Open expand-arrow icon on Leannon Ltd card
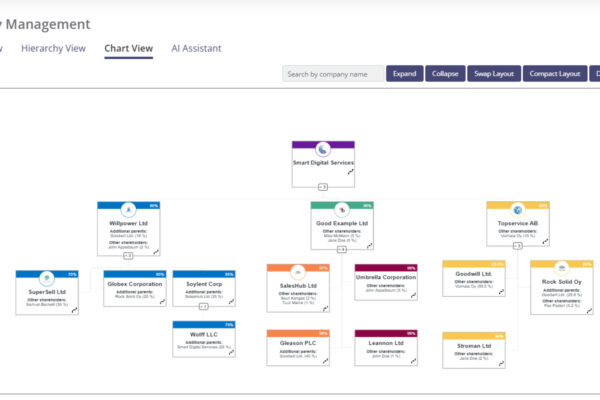This screenshot has width=600, height=400. (x=414, y=361)
